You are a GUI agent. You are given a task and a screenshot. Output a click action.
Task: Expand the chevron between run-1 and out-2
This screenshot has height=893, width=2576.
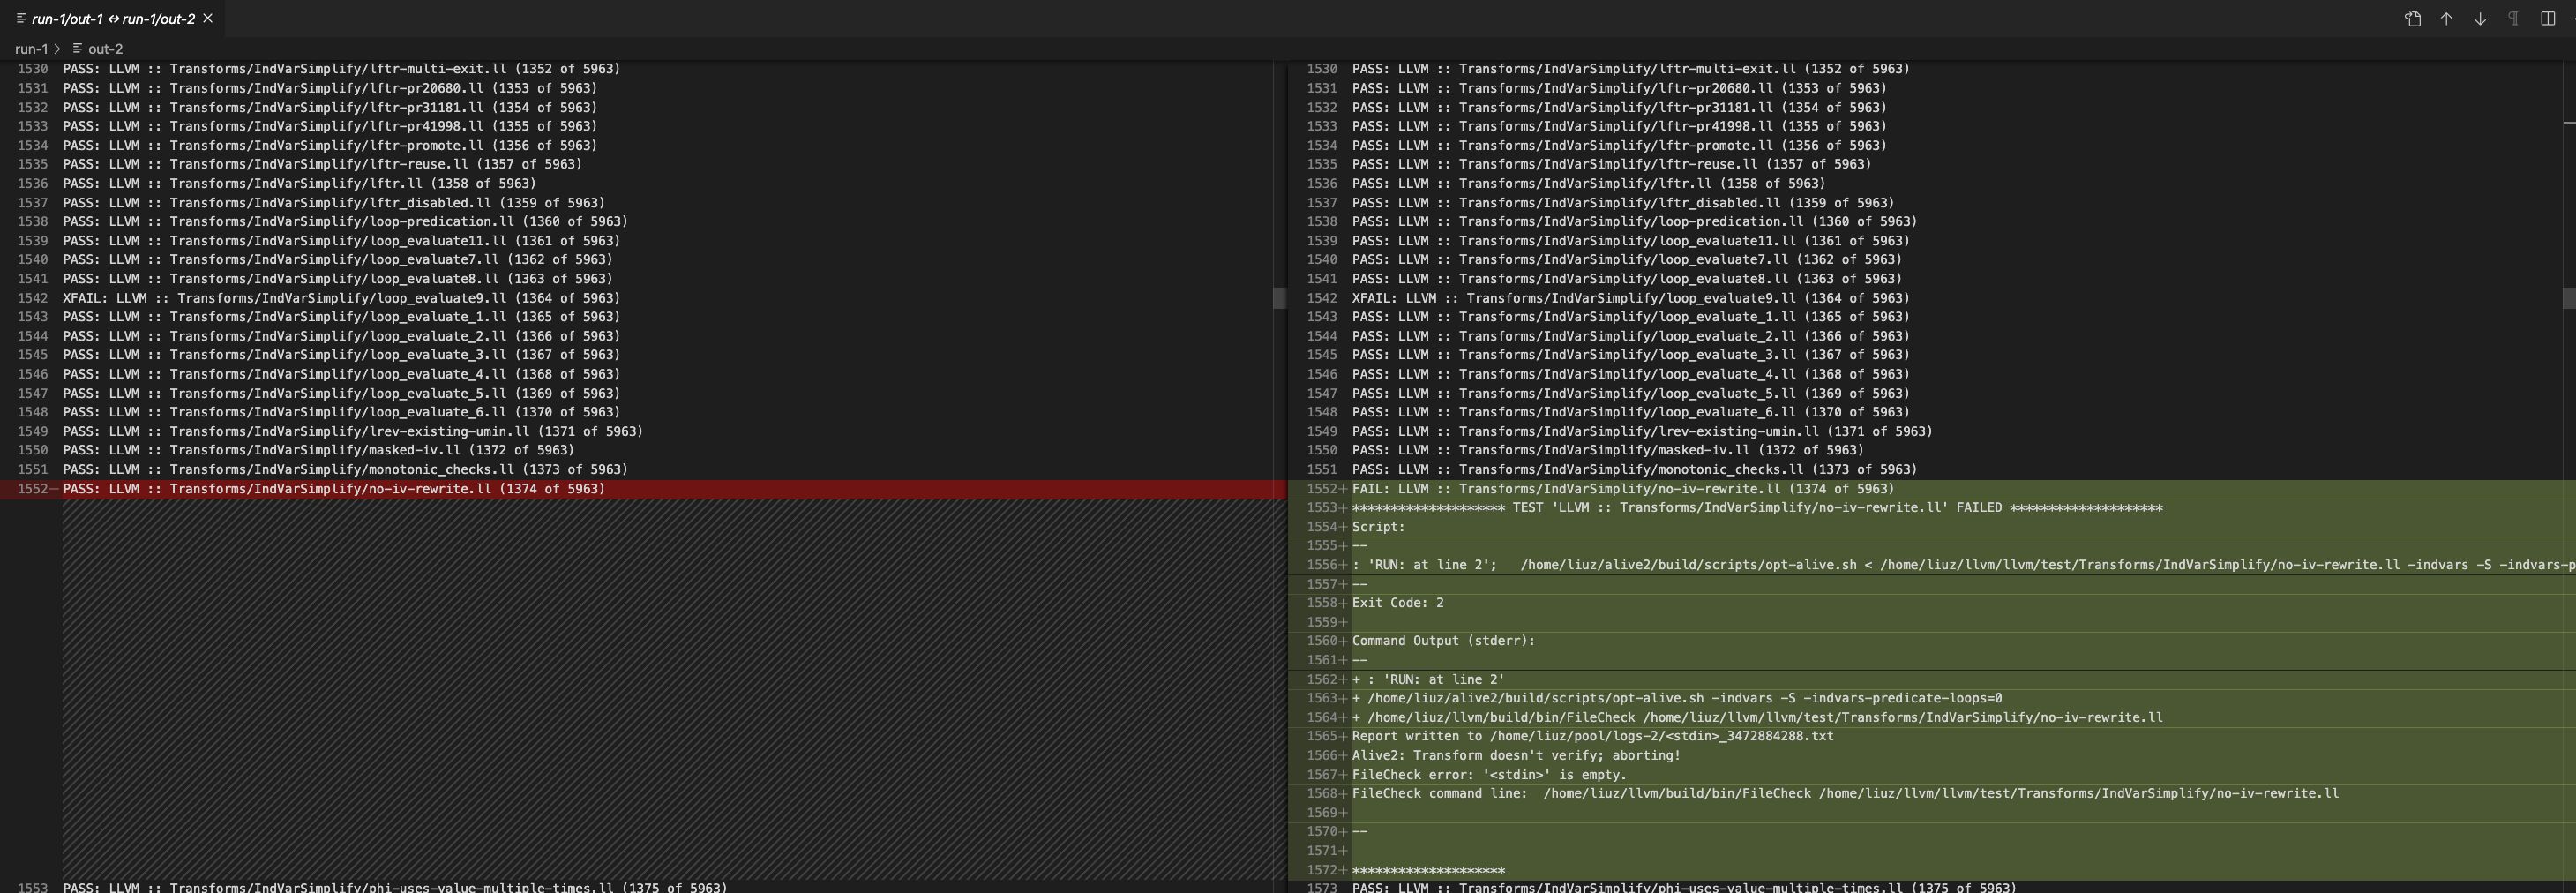[x=58, y=49]
